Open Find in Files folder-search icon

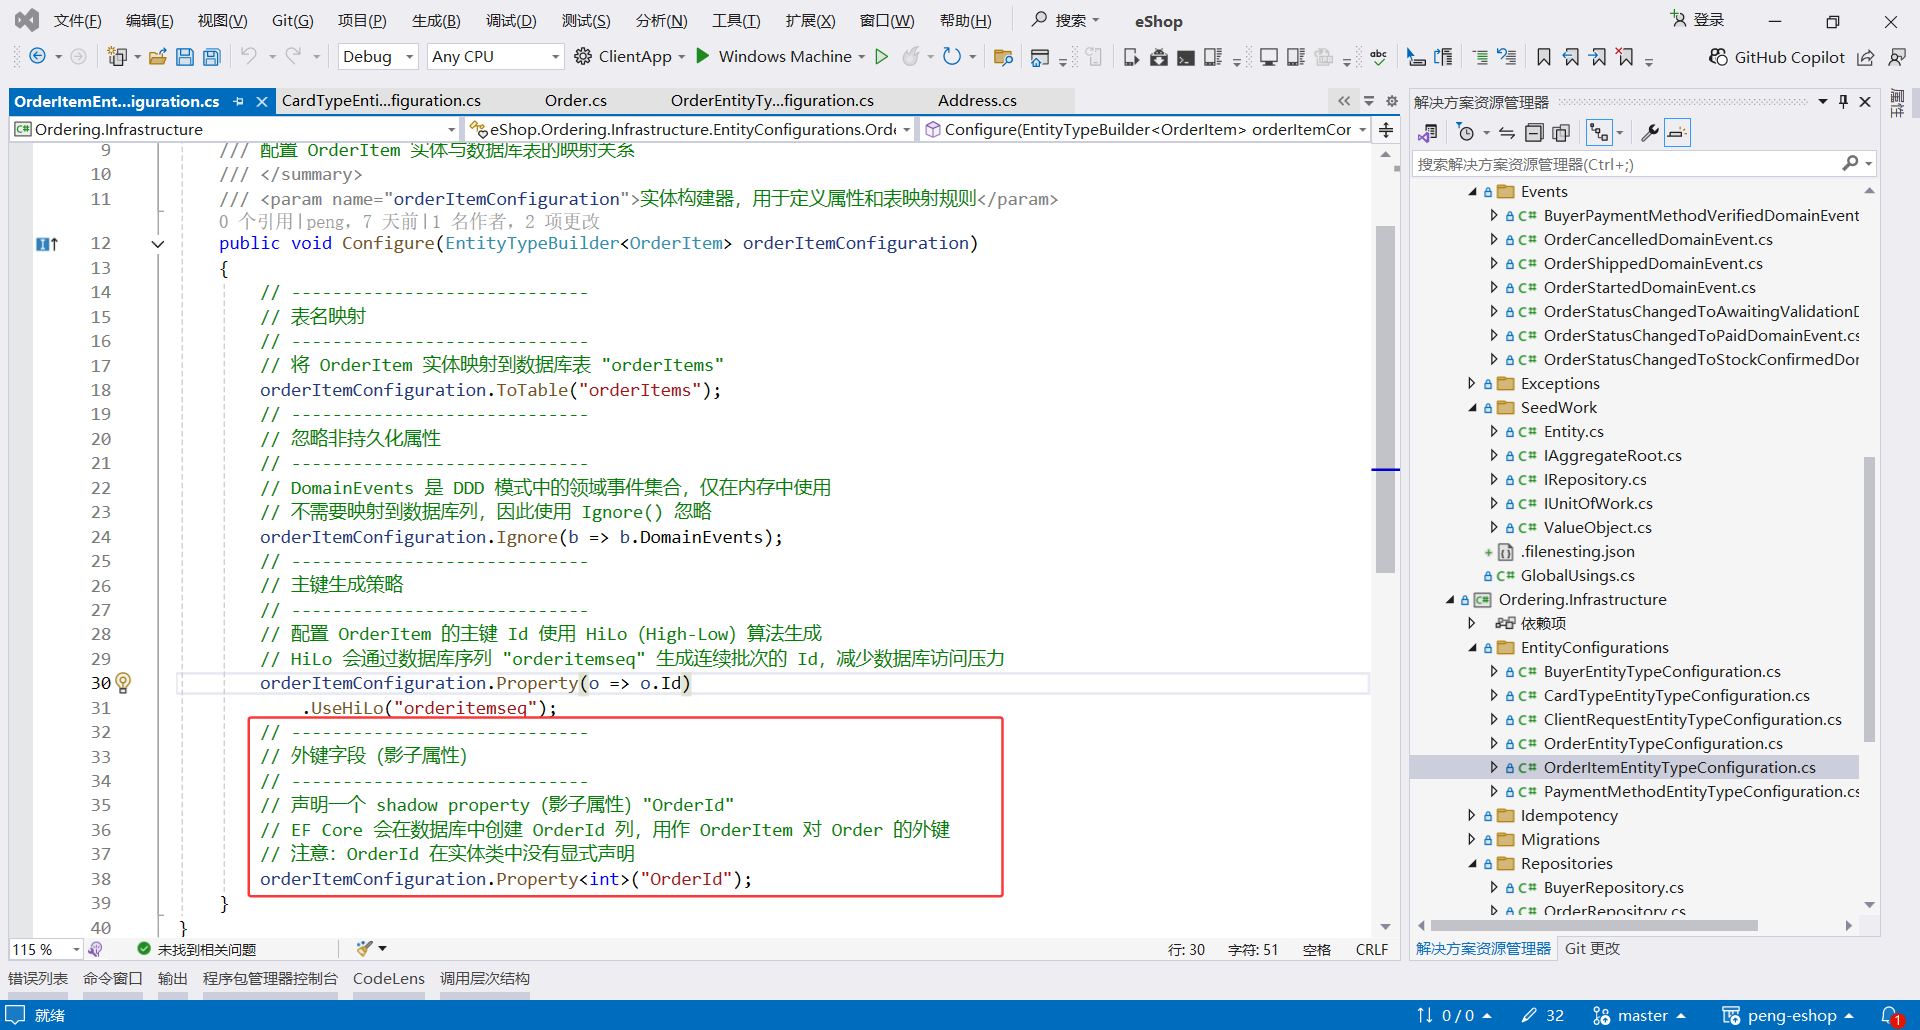click(x=1003, y=57)
